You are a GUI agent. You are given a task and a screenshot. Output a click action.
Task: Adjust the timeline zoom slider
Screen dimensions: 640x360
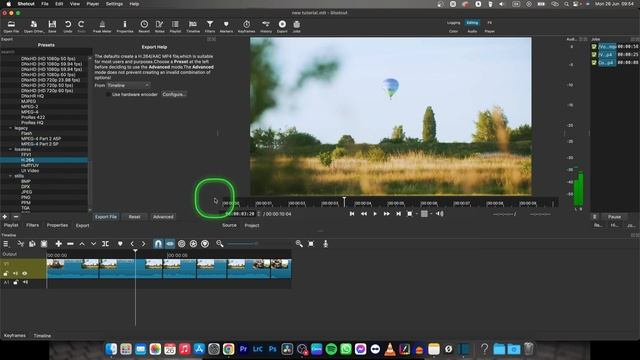click(x=259, y=244)
